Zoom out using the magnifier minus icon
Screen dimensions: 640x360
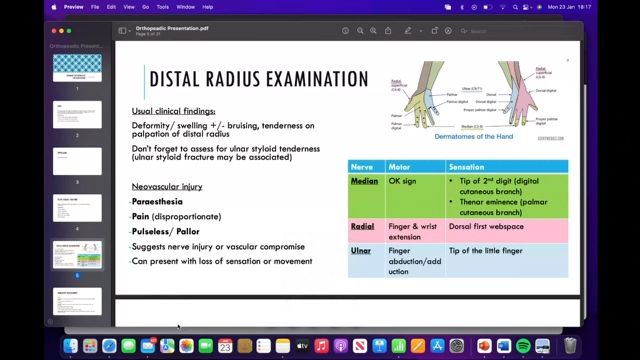360,31
